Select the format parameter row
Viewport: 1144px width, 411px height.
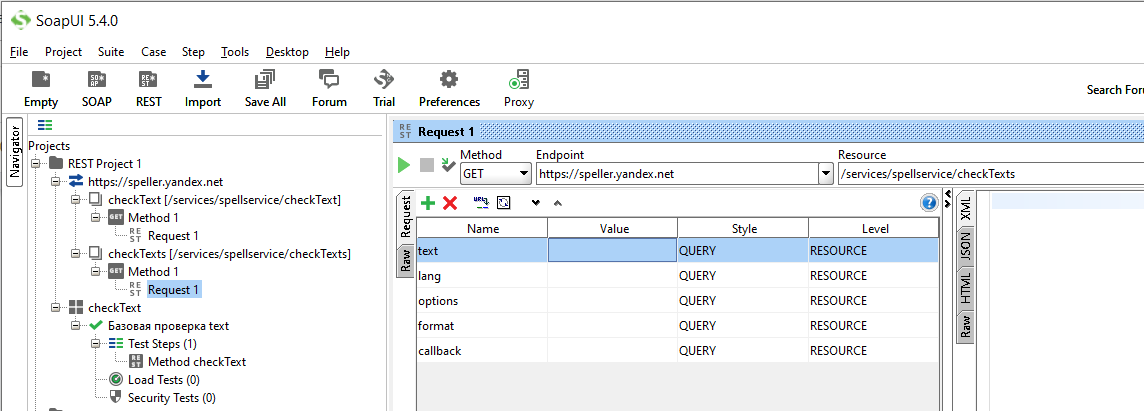point(677,326)
